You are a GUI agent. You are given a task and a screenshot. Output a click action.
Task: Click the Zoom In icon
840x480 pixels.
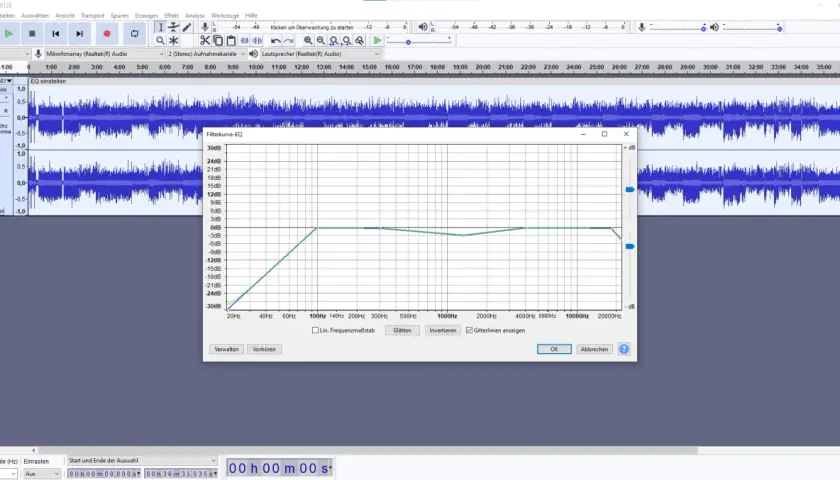click(x=308, y=41)
